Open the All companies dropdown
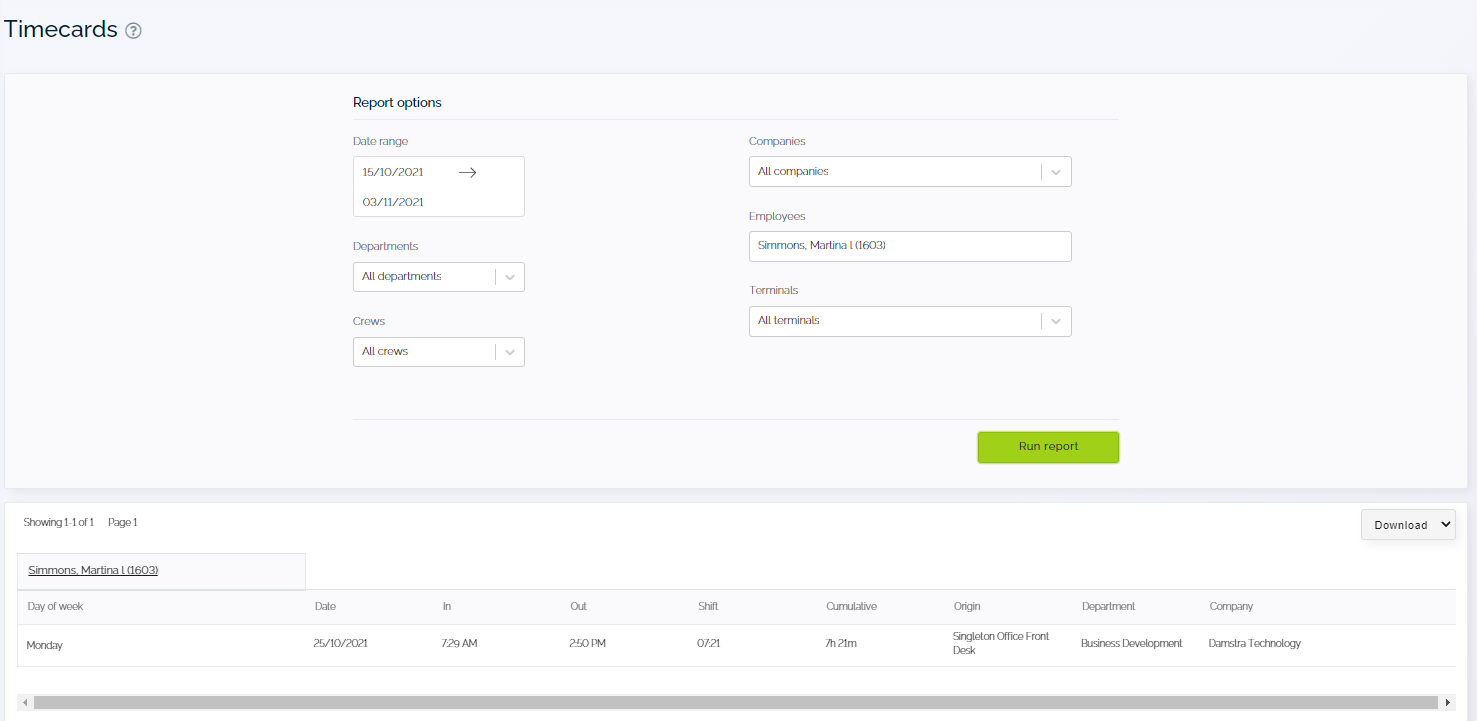Screen dimensions: 1477x721 pyautogui.click(x=909, y=172)
